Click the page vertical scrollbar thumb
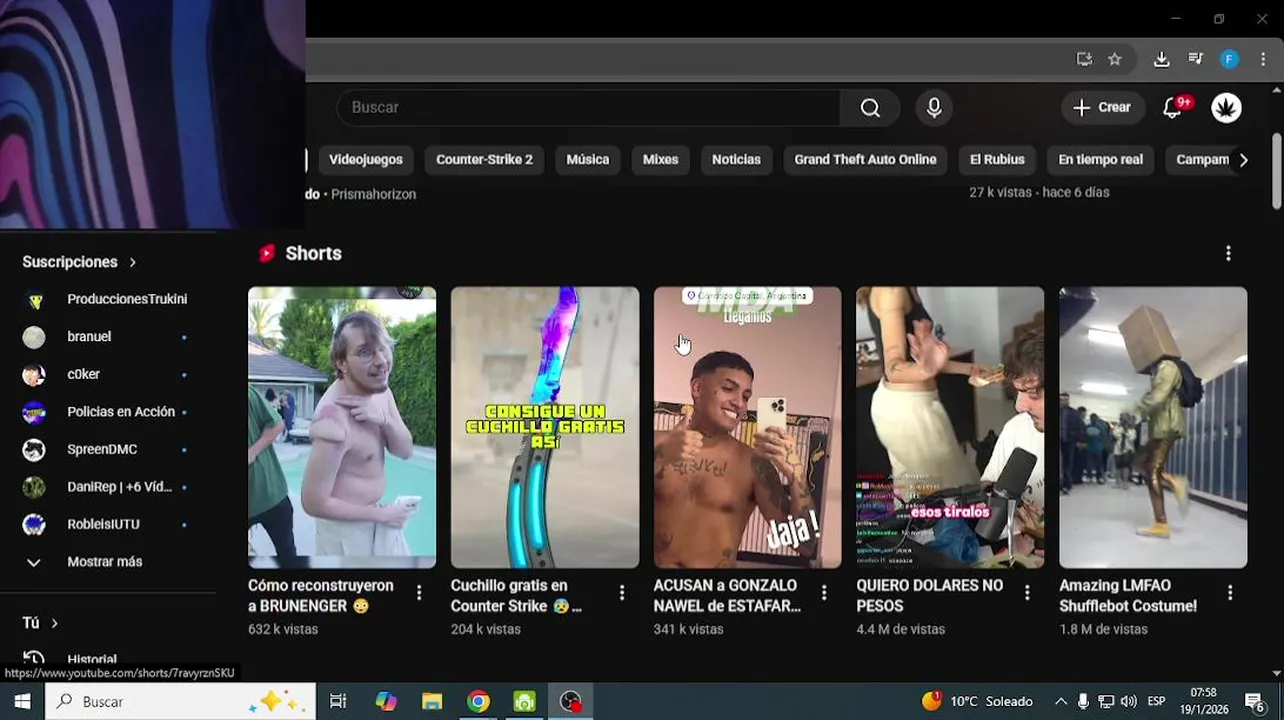The height and width of the screenshot is (720, 1284). click(1276, 171)
